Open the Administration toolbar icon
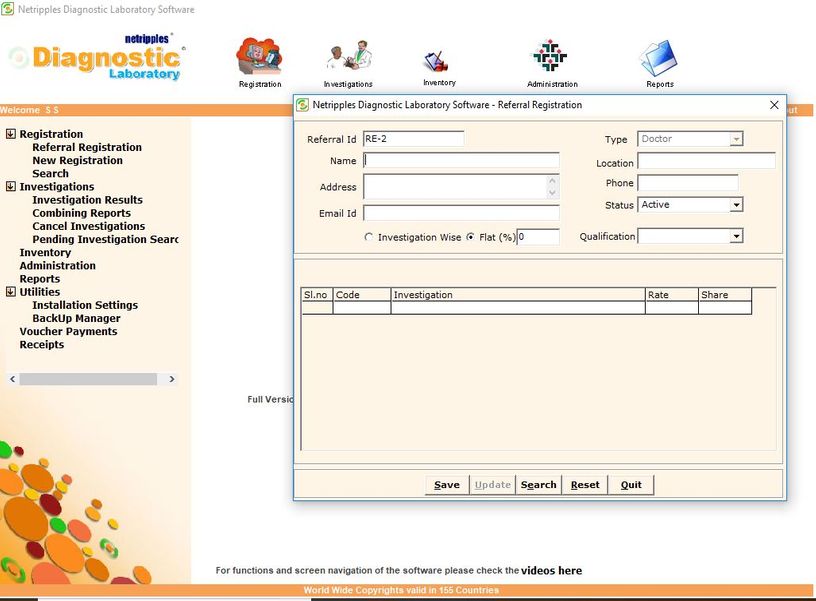 coord(550,55)
